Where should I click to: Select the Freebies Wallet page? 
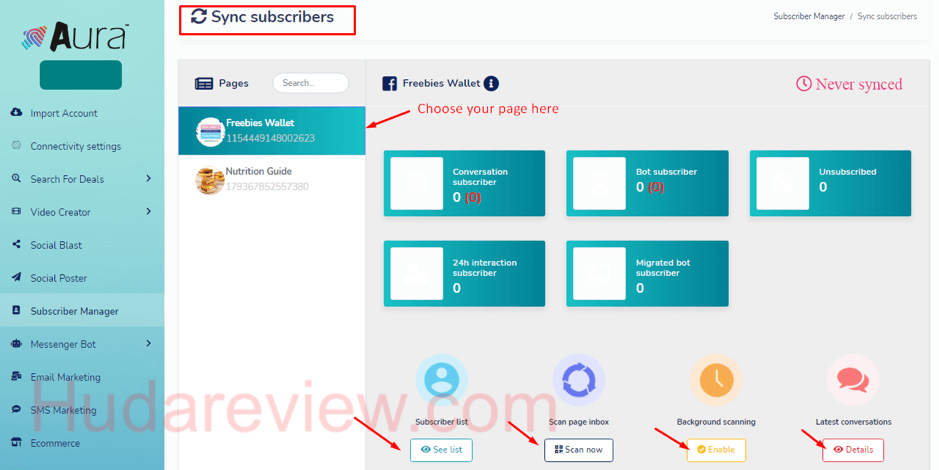[x=272, y=131]
